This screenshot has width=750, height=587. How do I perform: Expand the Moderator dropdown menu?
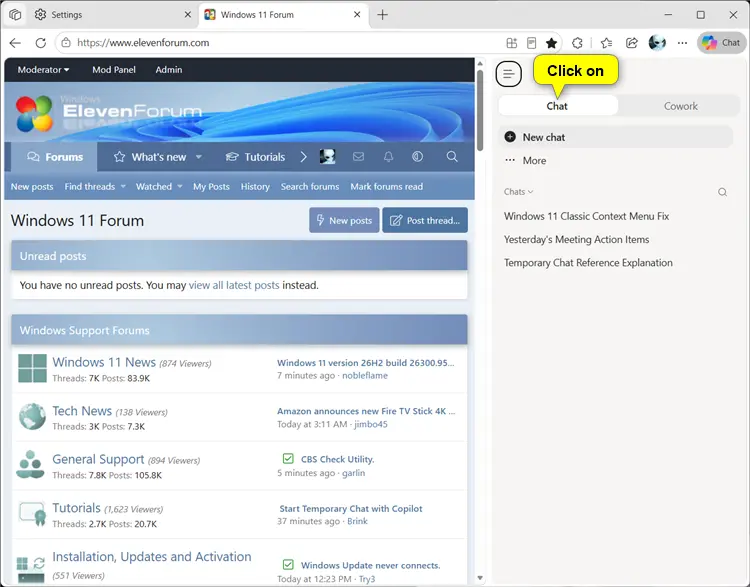[x=44, y=70]
